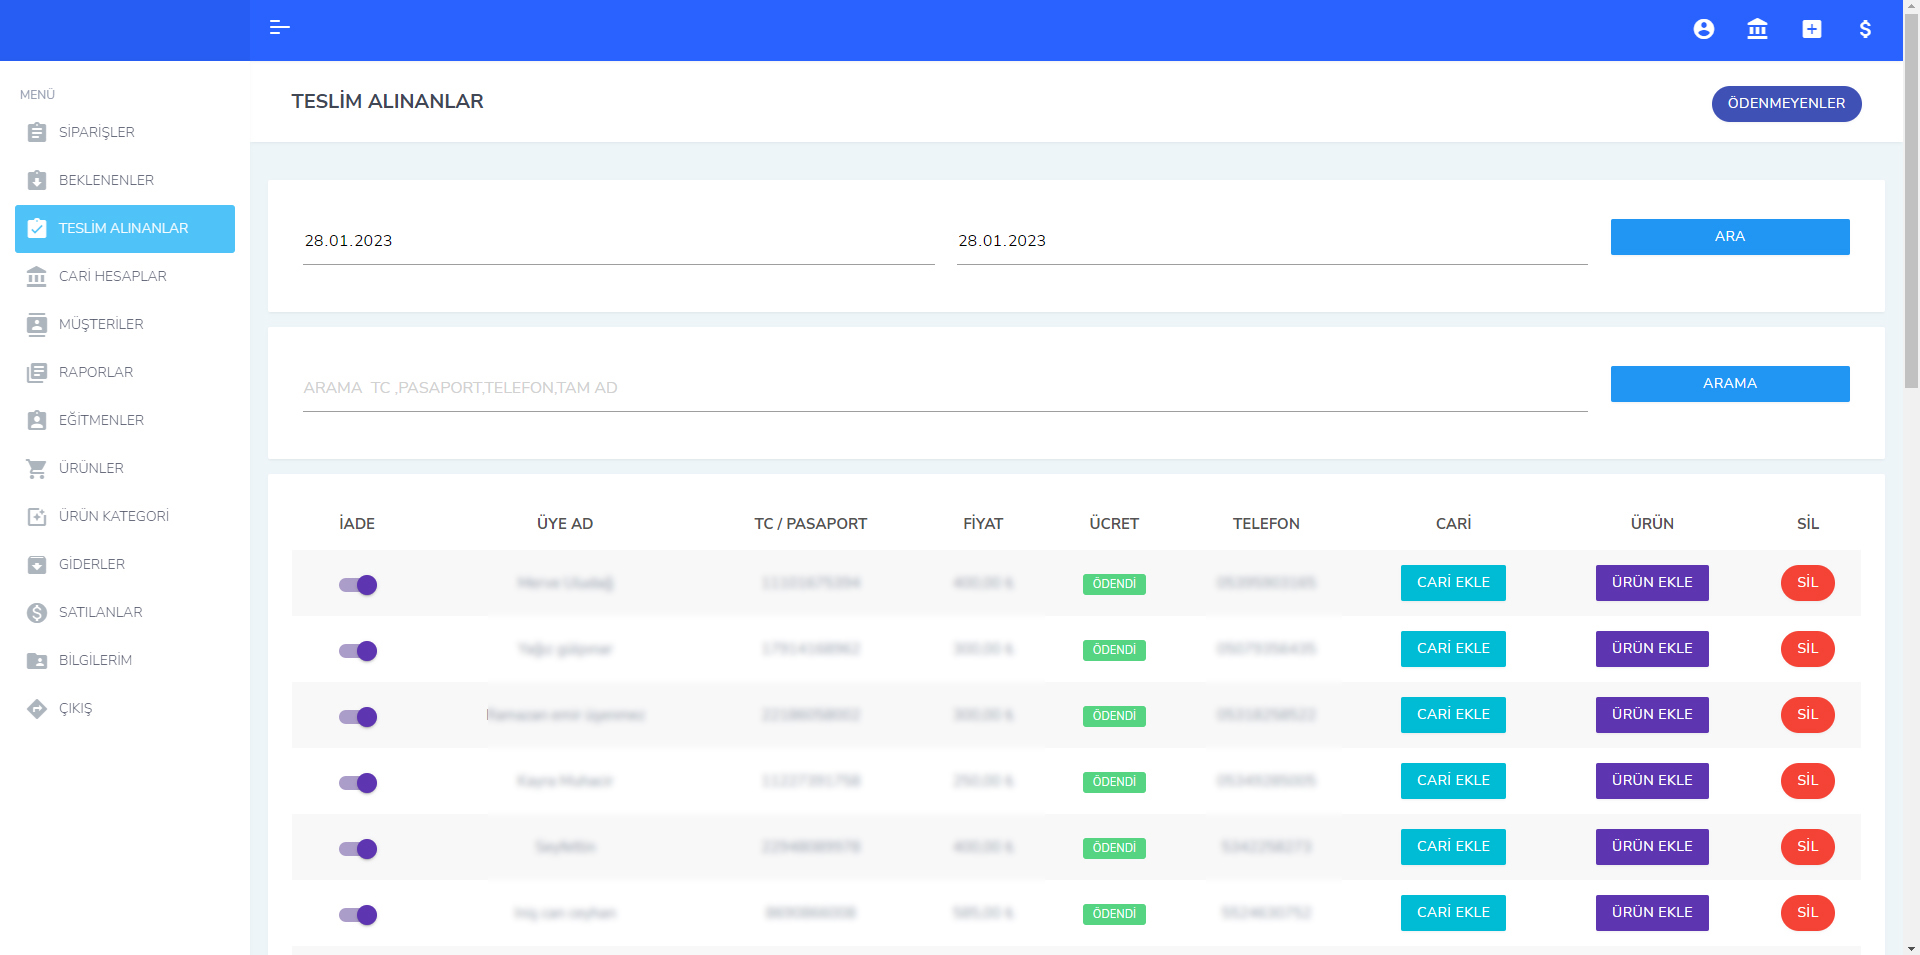Image resolution: width=1920 pixels, height=955 pixels.
Task: Click ÜRÜN EKLE in the third row
Action: coord(1652,715)
